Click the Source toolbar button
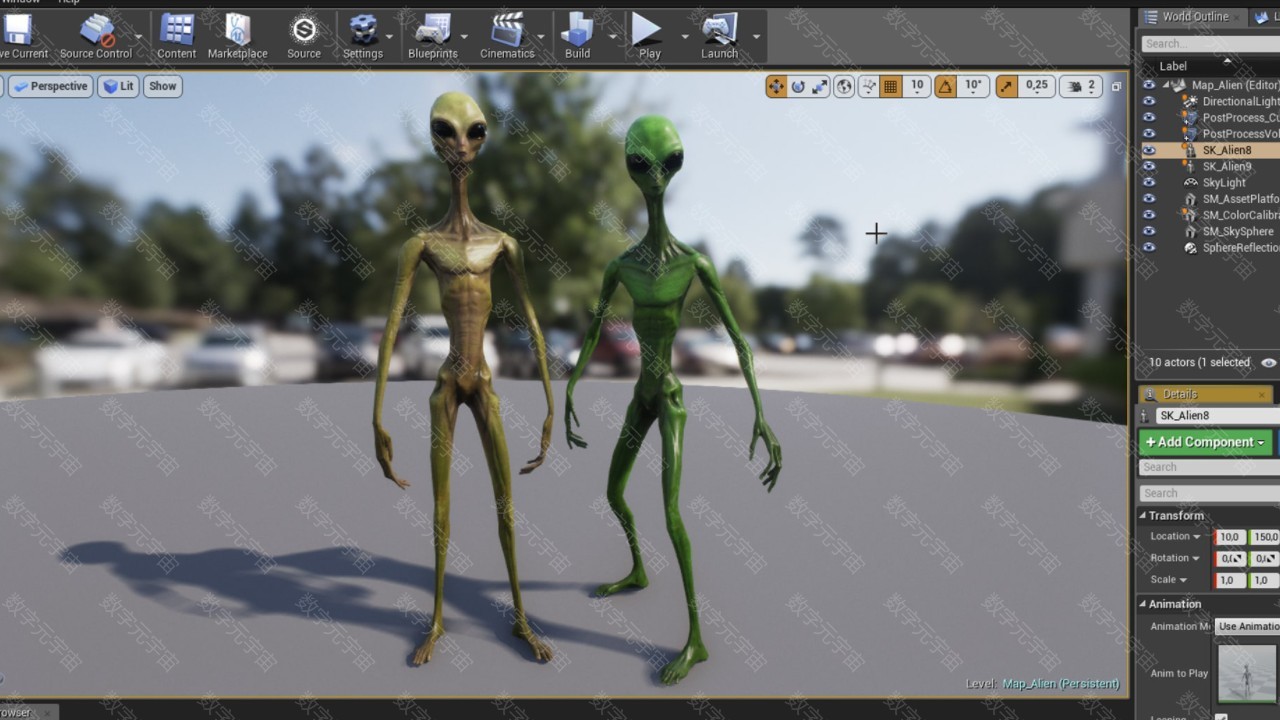The width and height of the screenshot is (1280, 720). [304, 36]
